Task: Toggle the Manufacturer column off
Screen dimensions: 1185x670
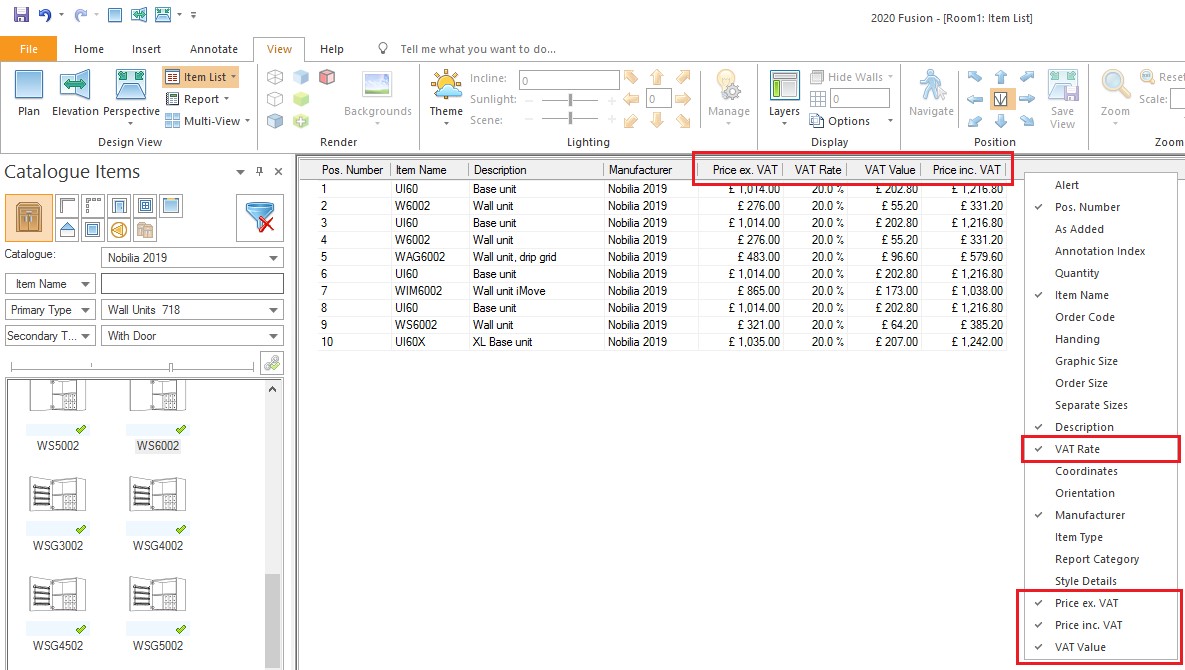Action: tap(1102, 514)
